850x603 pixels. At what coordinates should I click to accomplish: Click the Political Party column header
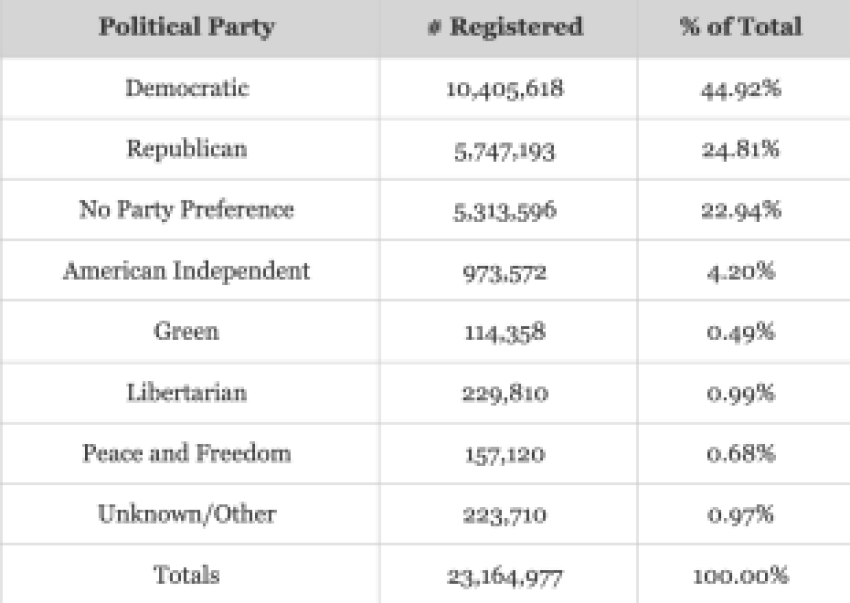186,27
